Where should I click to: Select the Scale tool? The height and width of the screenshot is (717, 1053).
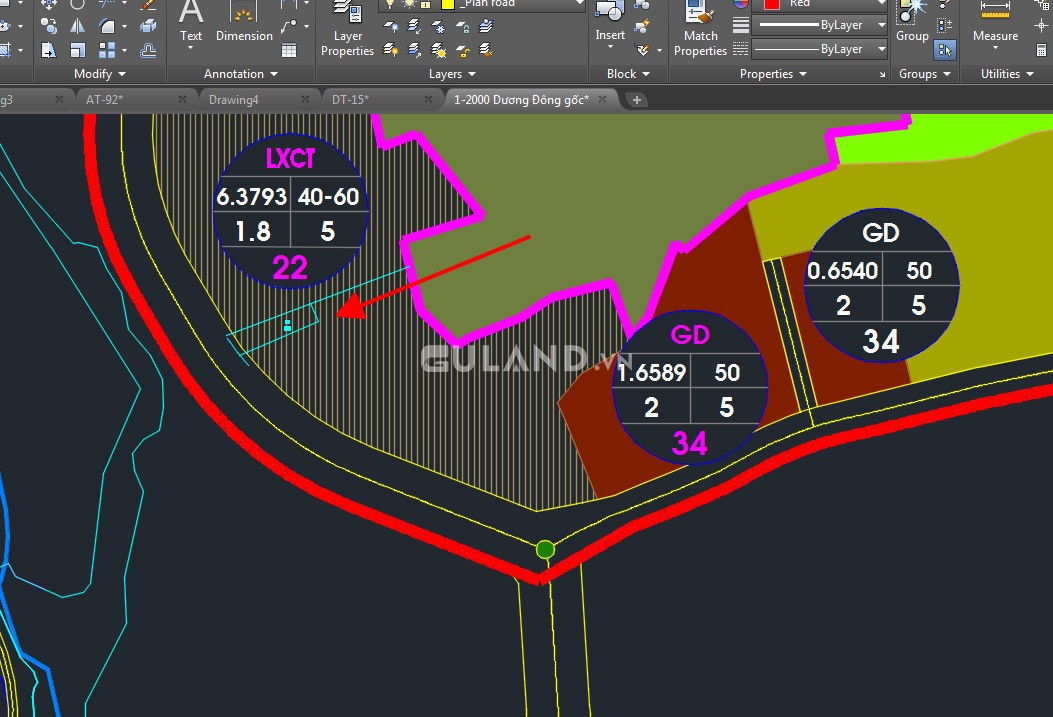(x=78, y=50)
